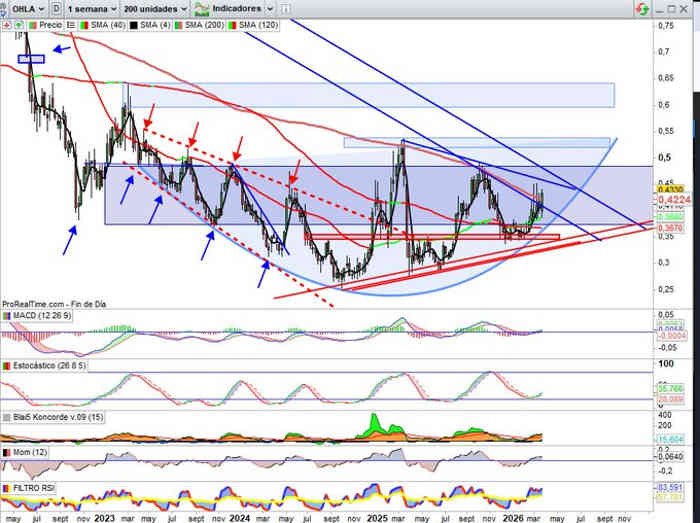The width and height of the screenshot is (700, 523).
Task: Open the Blai5 Koncorde v.09 panel label
Action: pos(51,417)
